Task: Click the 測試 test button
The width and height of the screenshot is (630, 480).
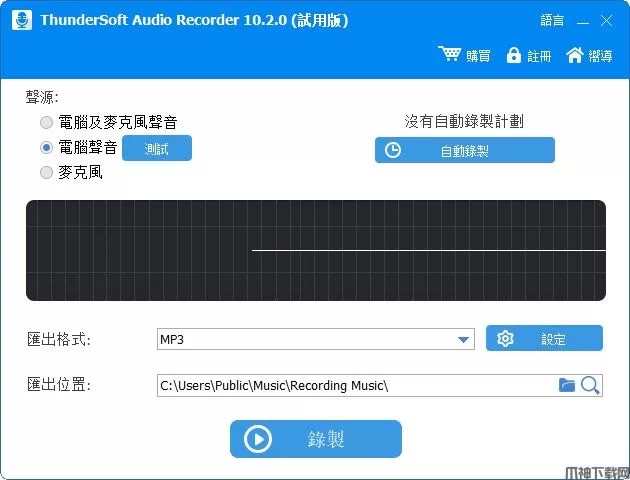Action: pos(157,148)
